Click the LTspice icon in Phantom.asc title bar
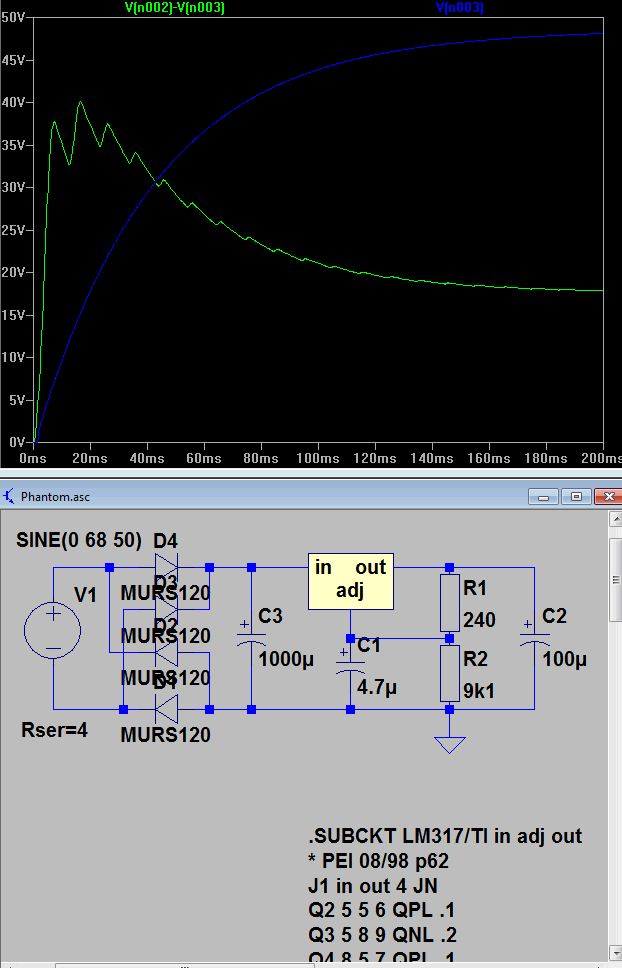Viewport: 622px width, 968px height. pos(9,496)
